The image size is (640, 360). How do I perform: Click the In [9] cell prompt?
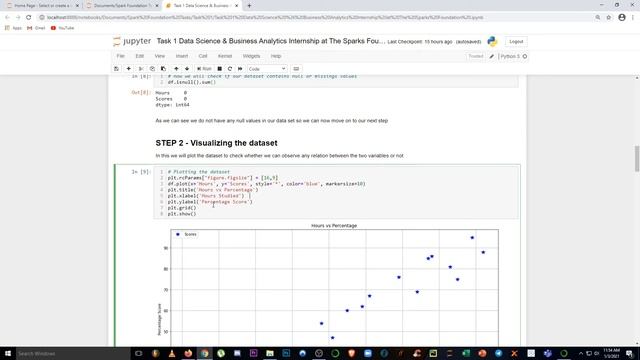click(141, 172)
